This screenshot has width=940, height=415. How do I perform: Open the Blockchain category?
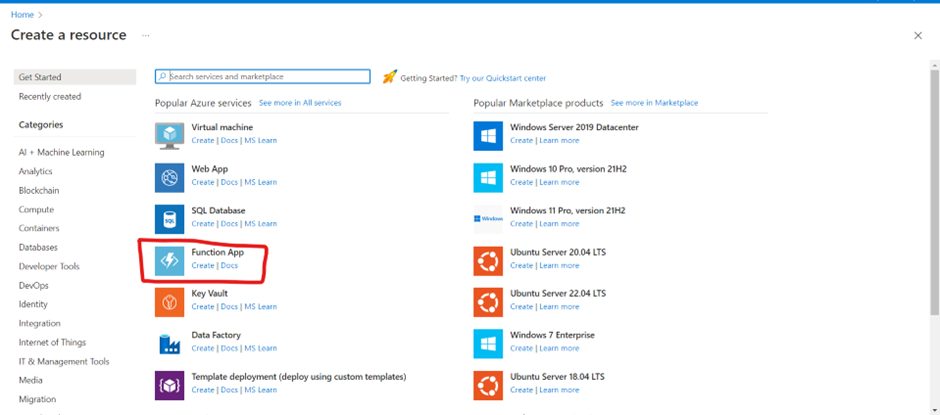click(39, 191)
